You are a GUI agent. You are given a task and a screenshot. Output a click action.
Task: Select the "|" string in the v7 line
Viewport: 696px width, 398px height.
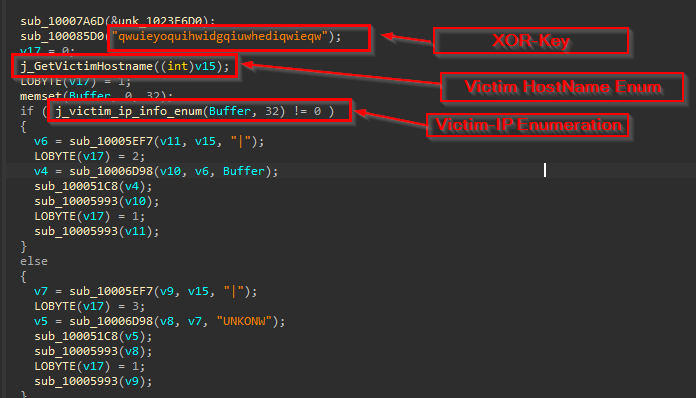pos(233,291)
